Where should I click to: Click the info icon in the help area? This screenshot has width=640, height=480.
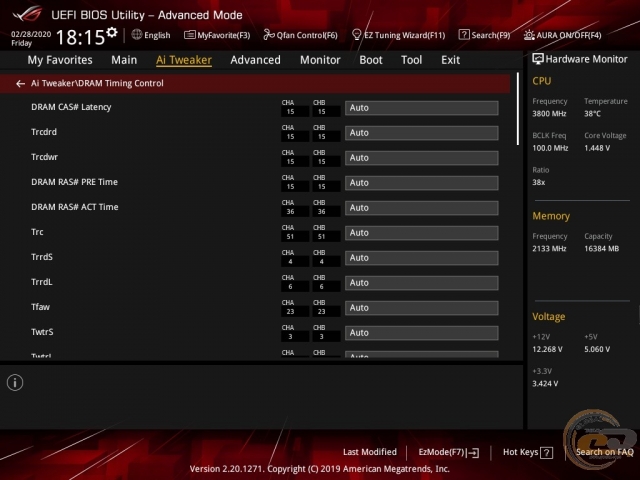(15, 382)
